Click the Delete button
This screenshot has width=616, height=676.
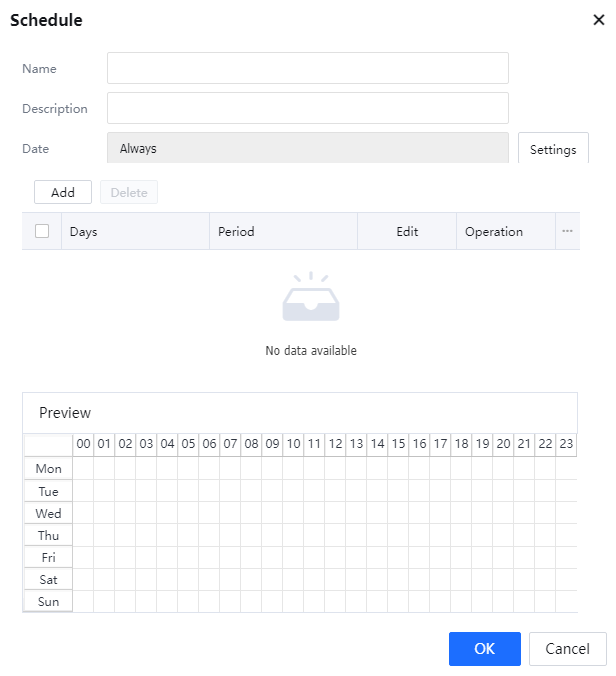pos(129,192)
